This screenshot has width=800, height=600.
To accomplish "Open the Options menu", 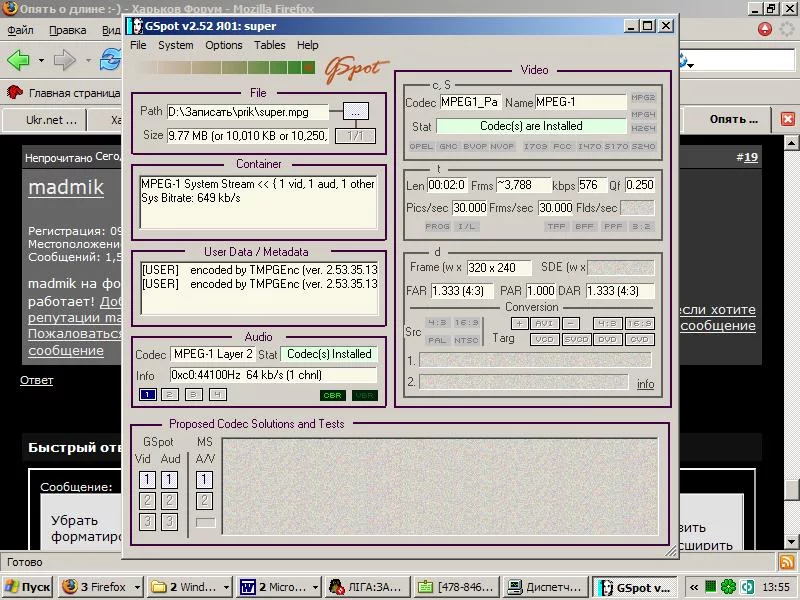I will [x=224, y=45].
